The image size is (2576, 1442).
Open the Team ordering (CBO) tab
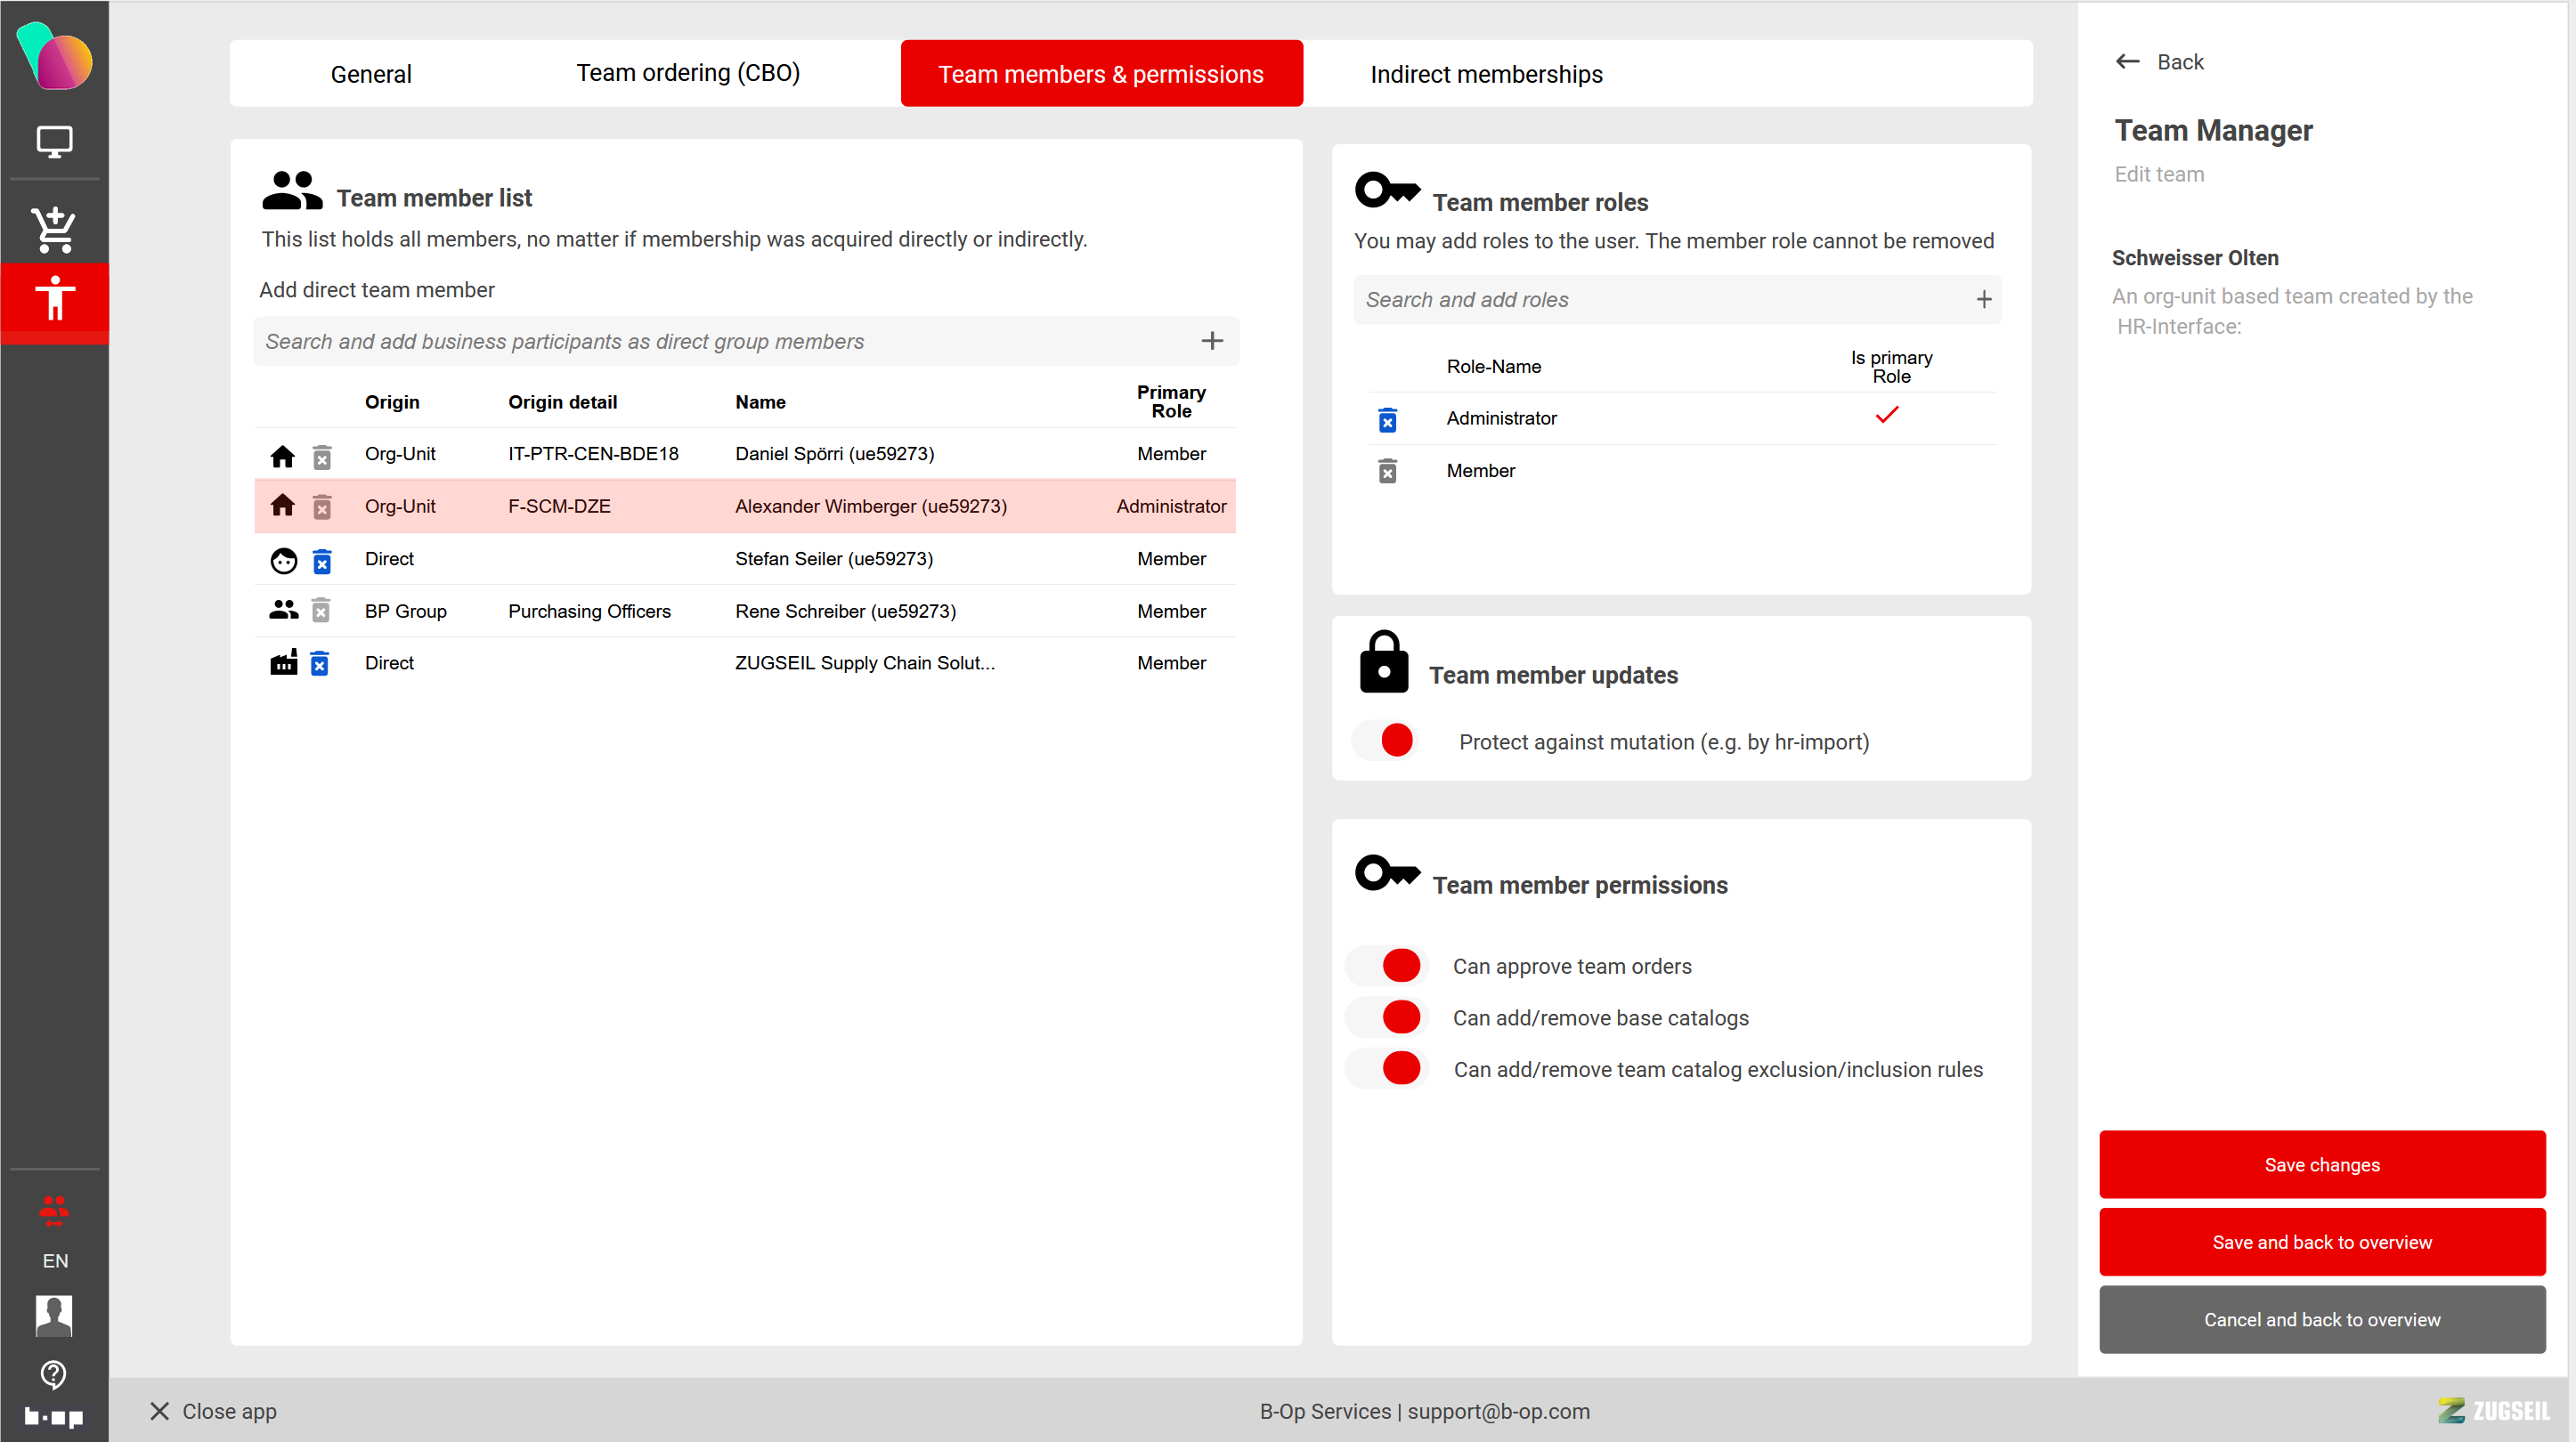coord(688,73)
